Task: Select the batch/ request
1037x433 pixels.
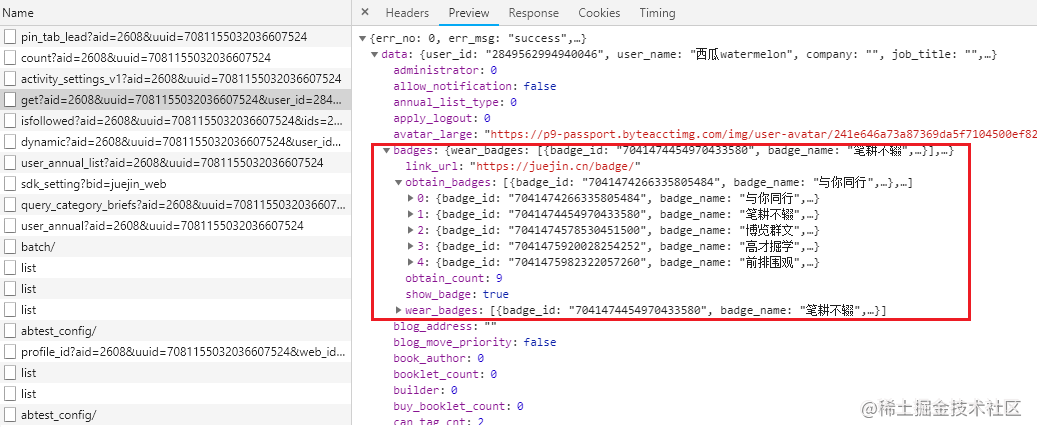Action: (175, 247)
